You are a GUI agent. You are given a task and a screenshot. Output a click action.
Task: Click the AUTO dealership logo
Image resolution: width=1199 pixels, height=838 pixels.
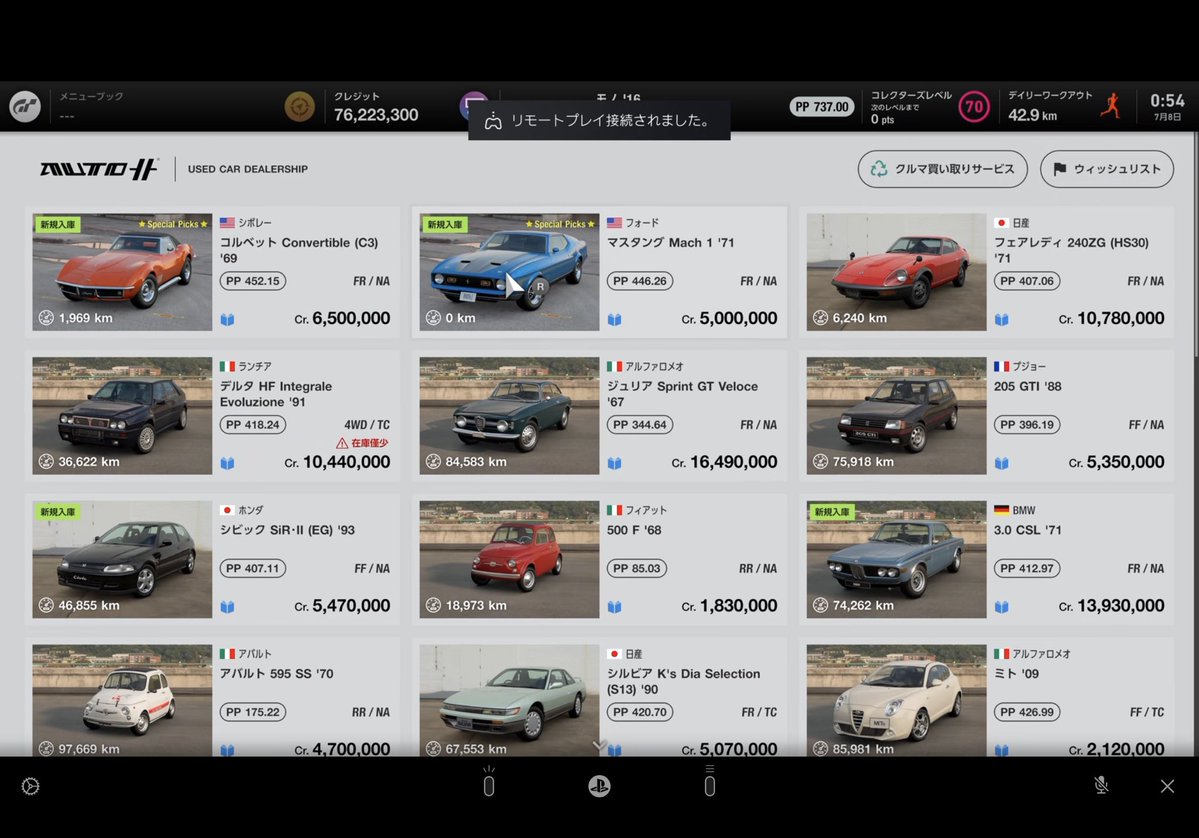(99, 169)
